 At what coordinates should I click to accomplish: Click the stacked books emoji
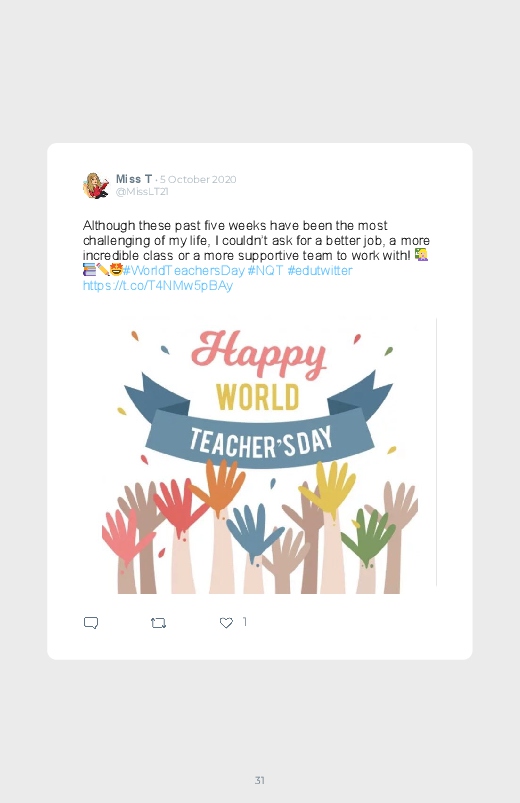89,269
